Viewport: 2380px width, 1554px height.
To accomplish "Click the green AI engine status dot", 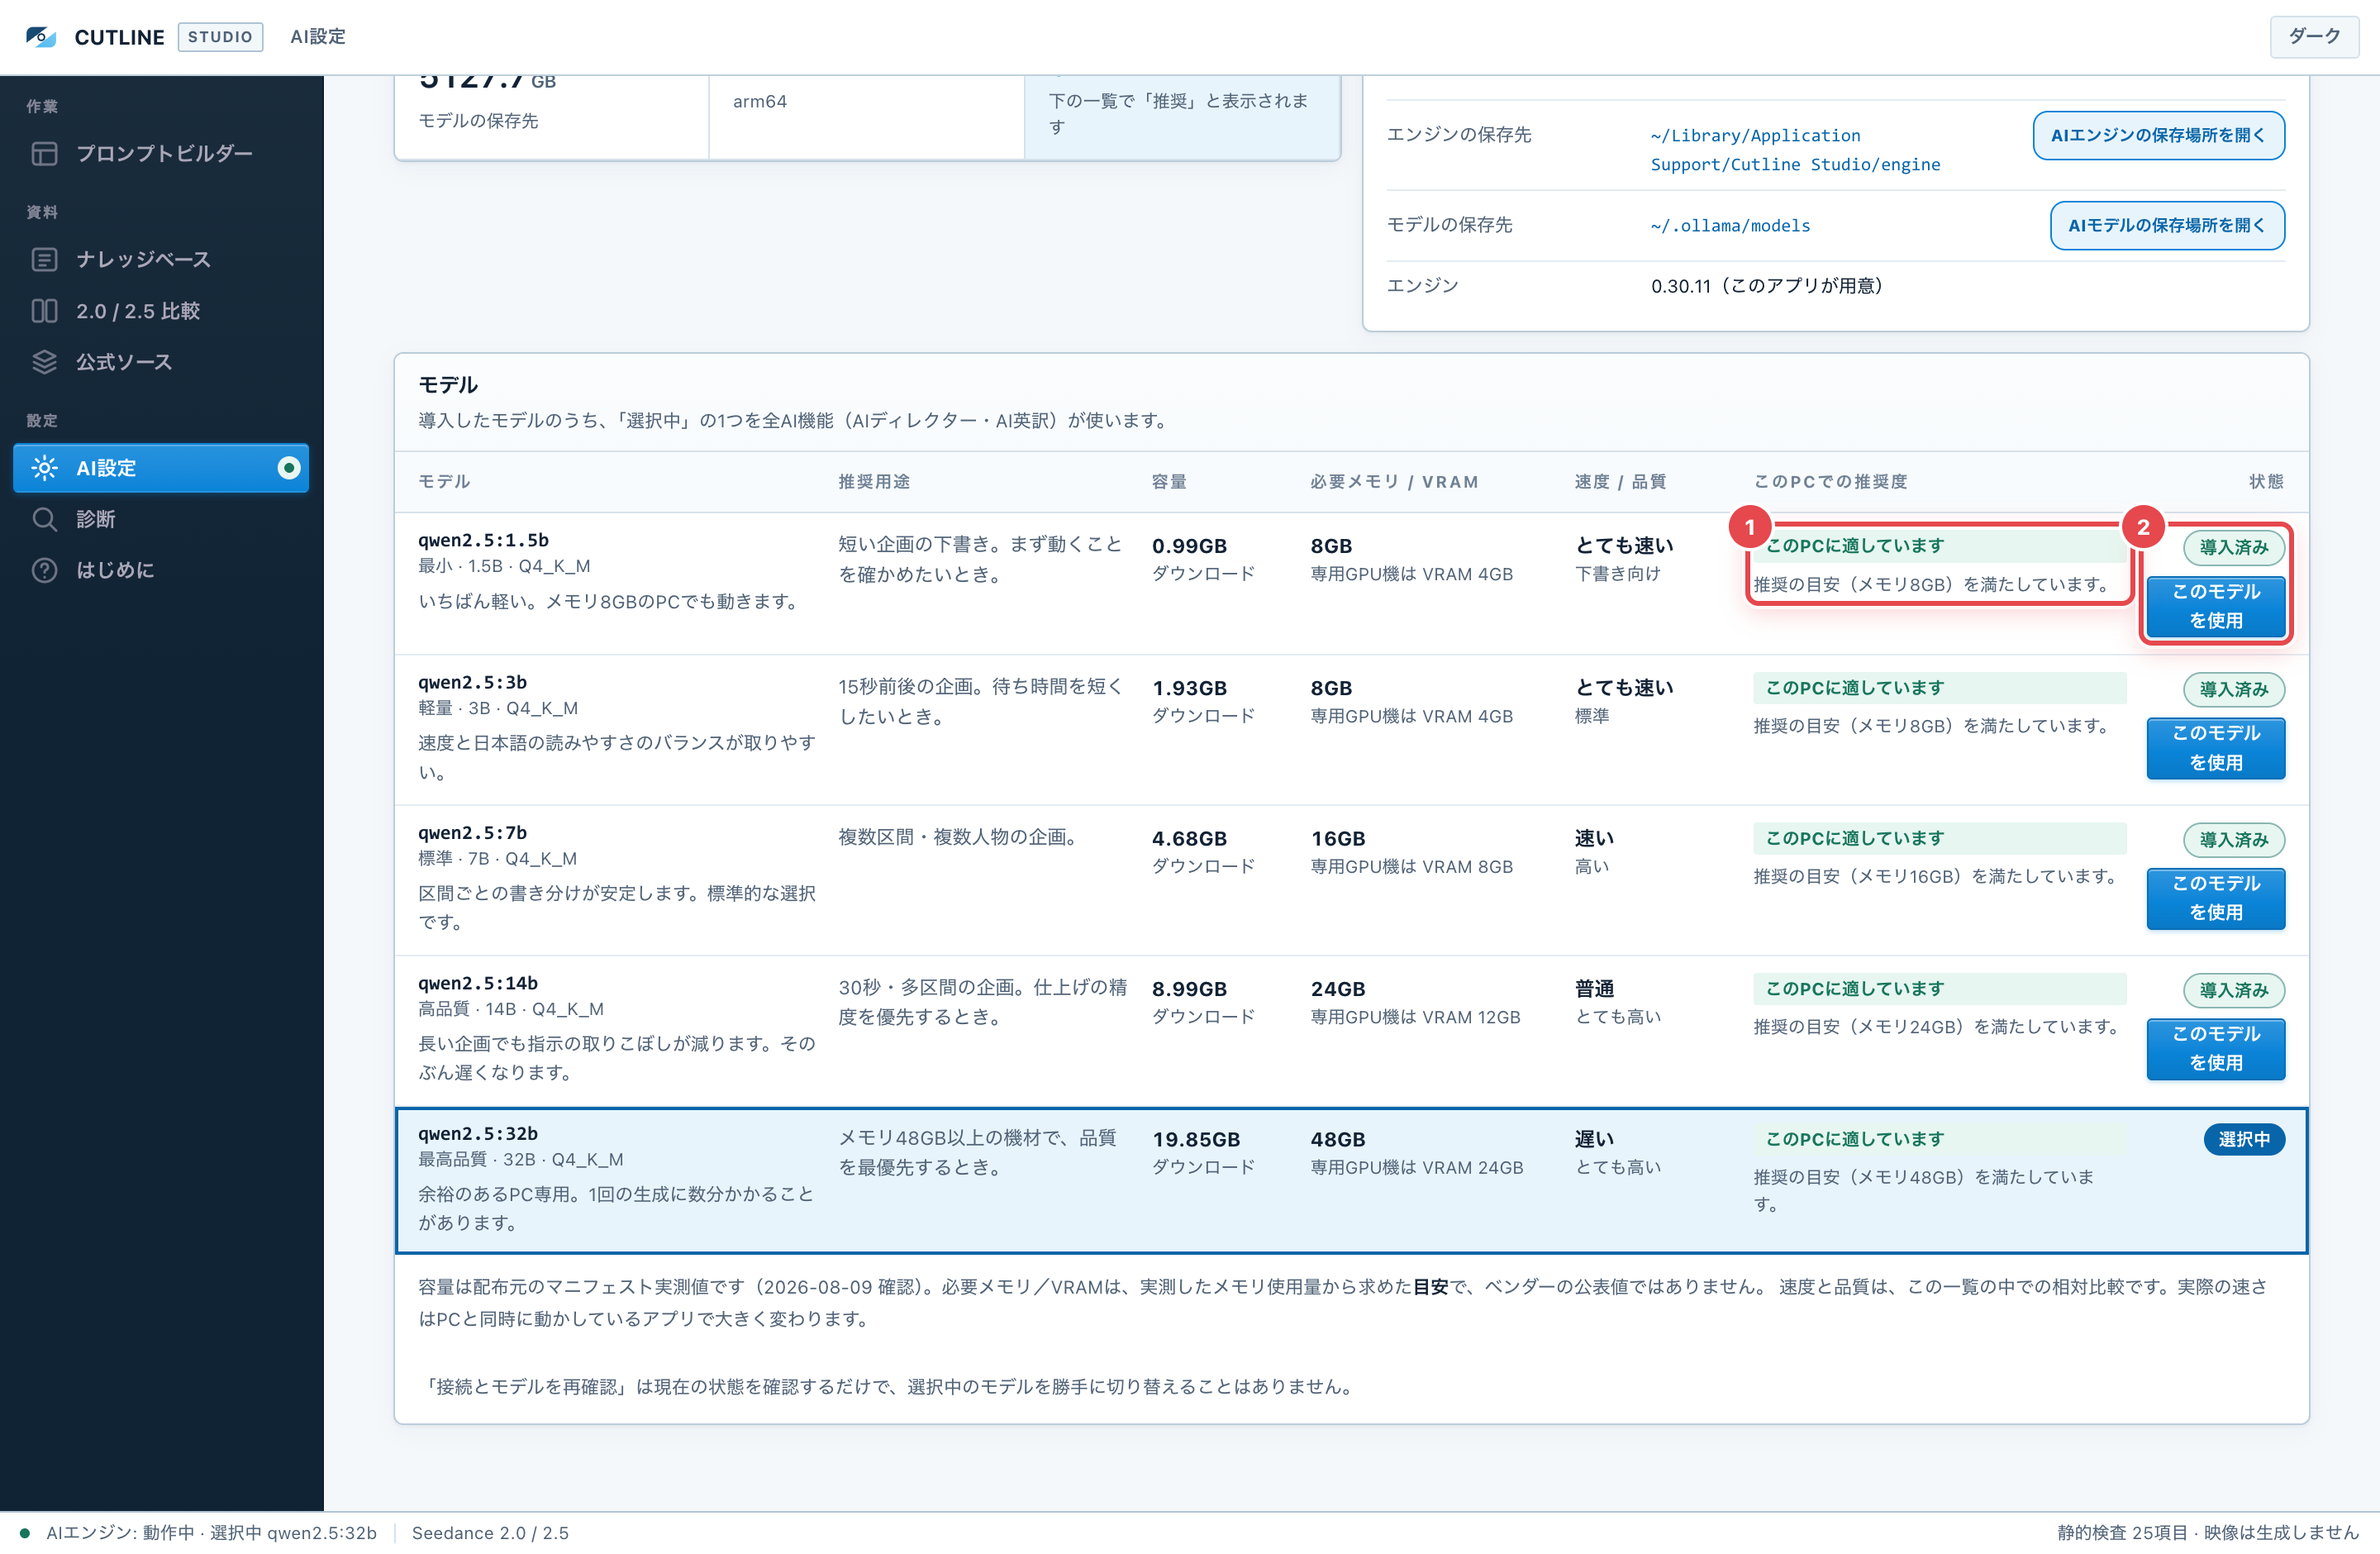I will [x=24, y=1532].
